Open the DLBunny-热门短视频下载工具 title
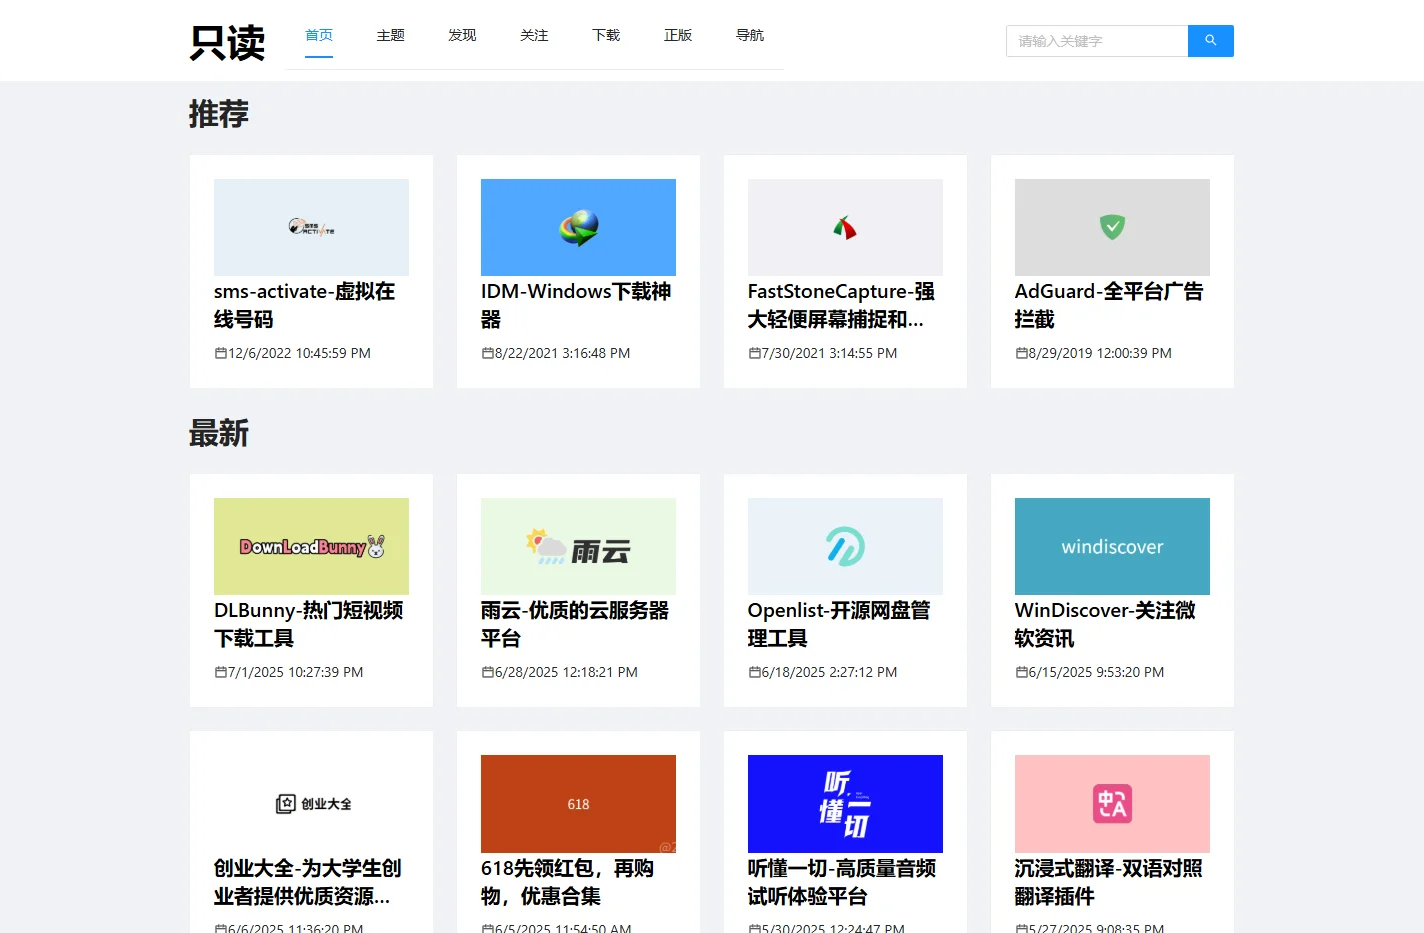This screenshot has width=1424, height=933. tap(309, 624)
